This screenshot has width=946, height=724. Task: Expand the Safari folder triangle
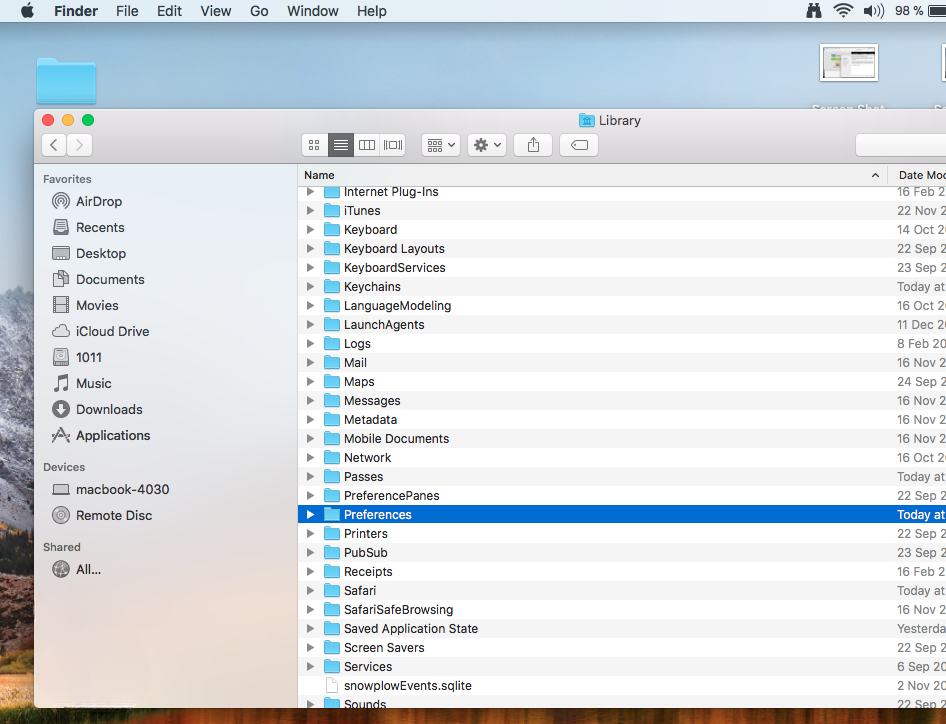click(x=311, y=591)
